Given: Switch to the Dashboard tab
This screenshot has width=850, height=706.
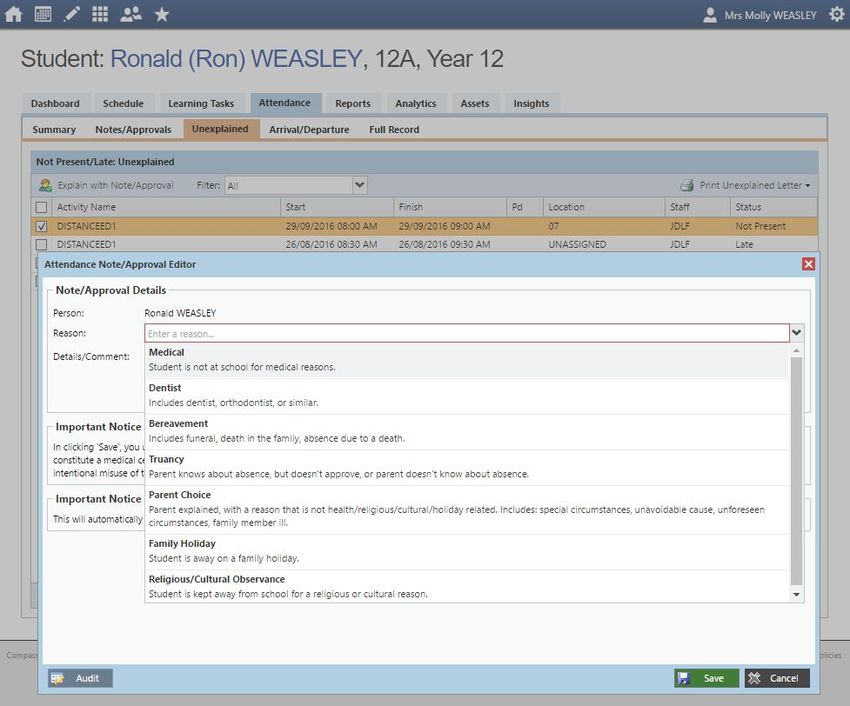Looking at the screenshot, I should [55, 104].
